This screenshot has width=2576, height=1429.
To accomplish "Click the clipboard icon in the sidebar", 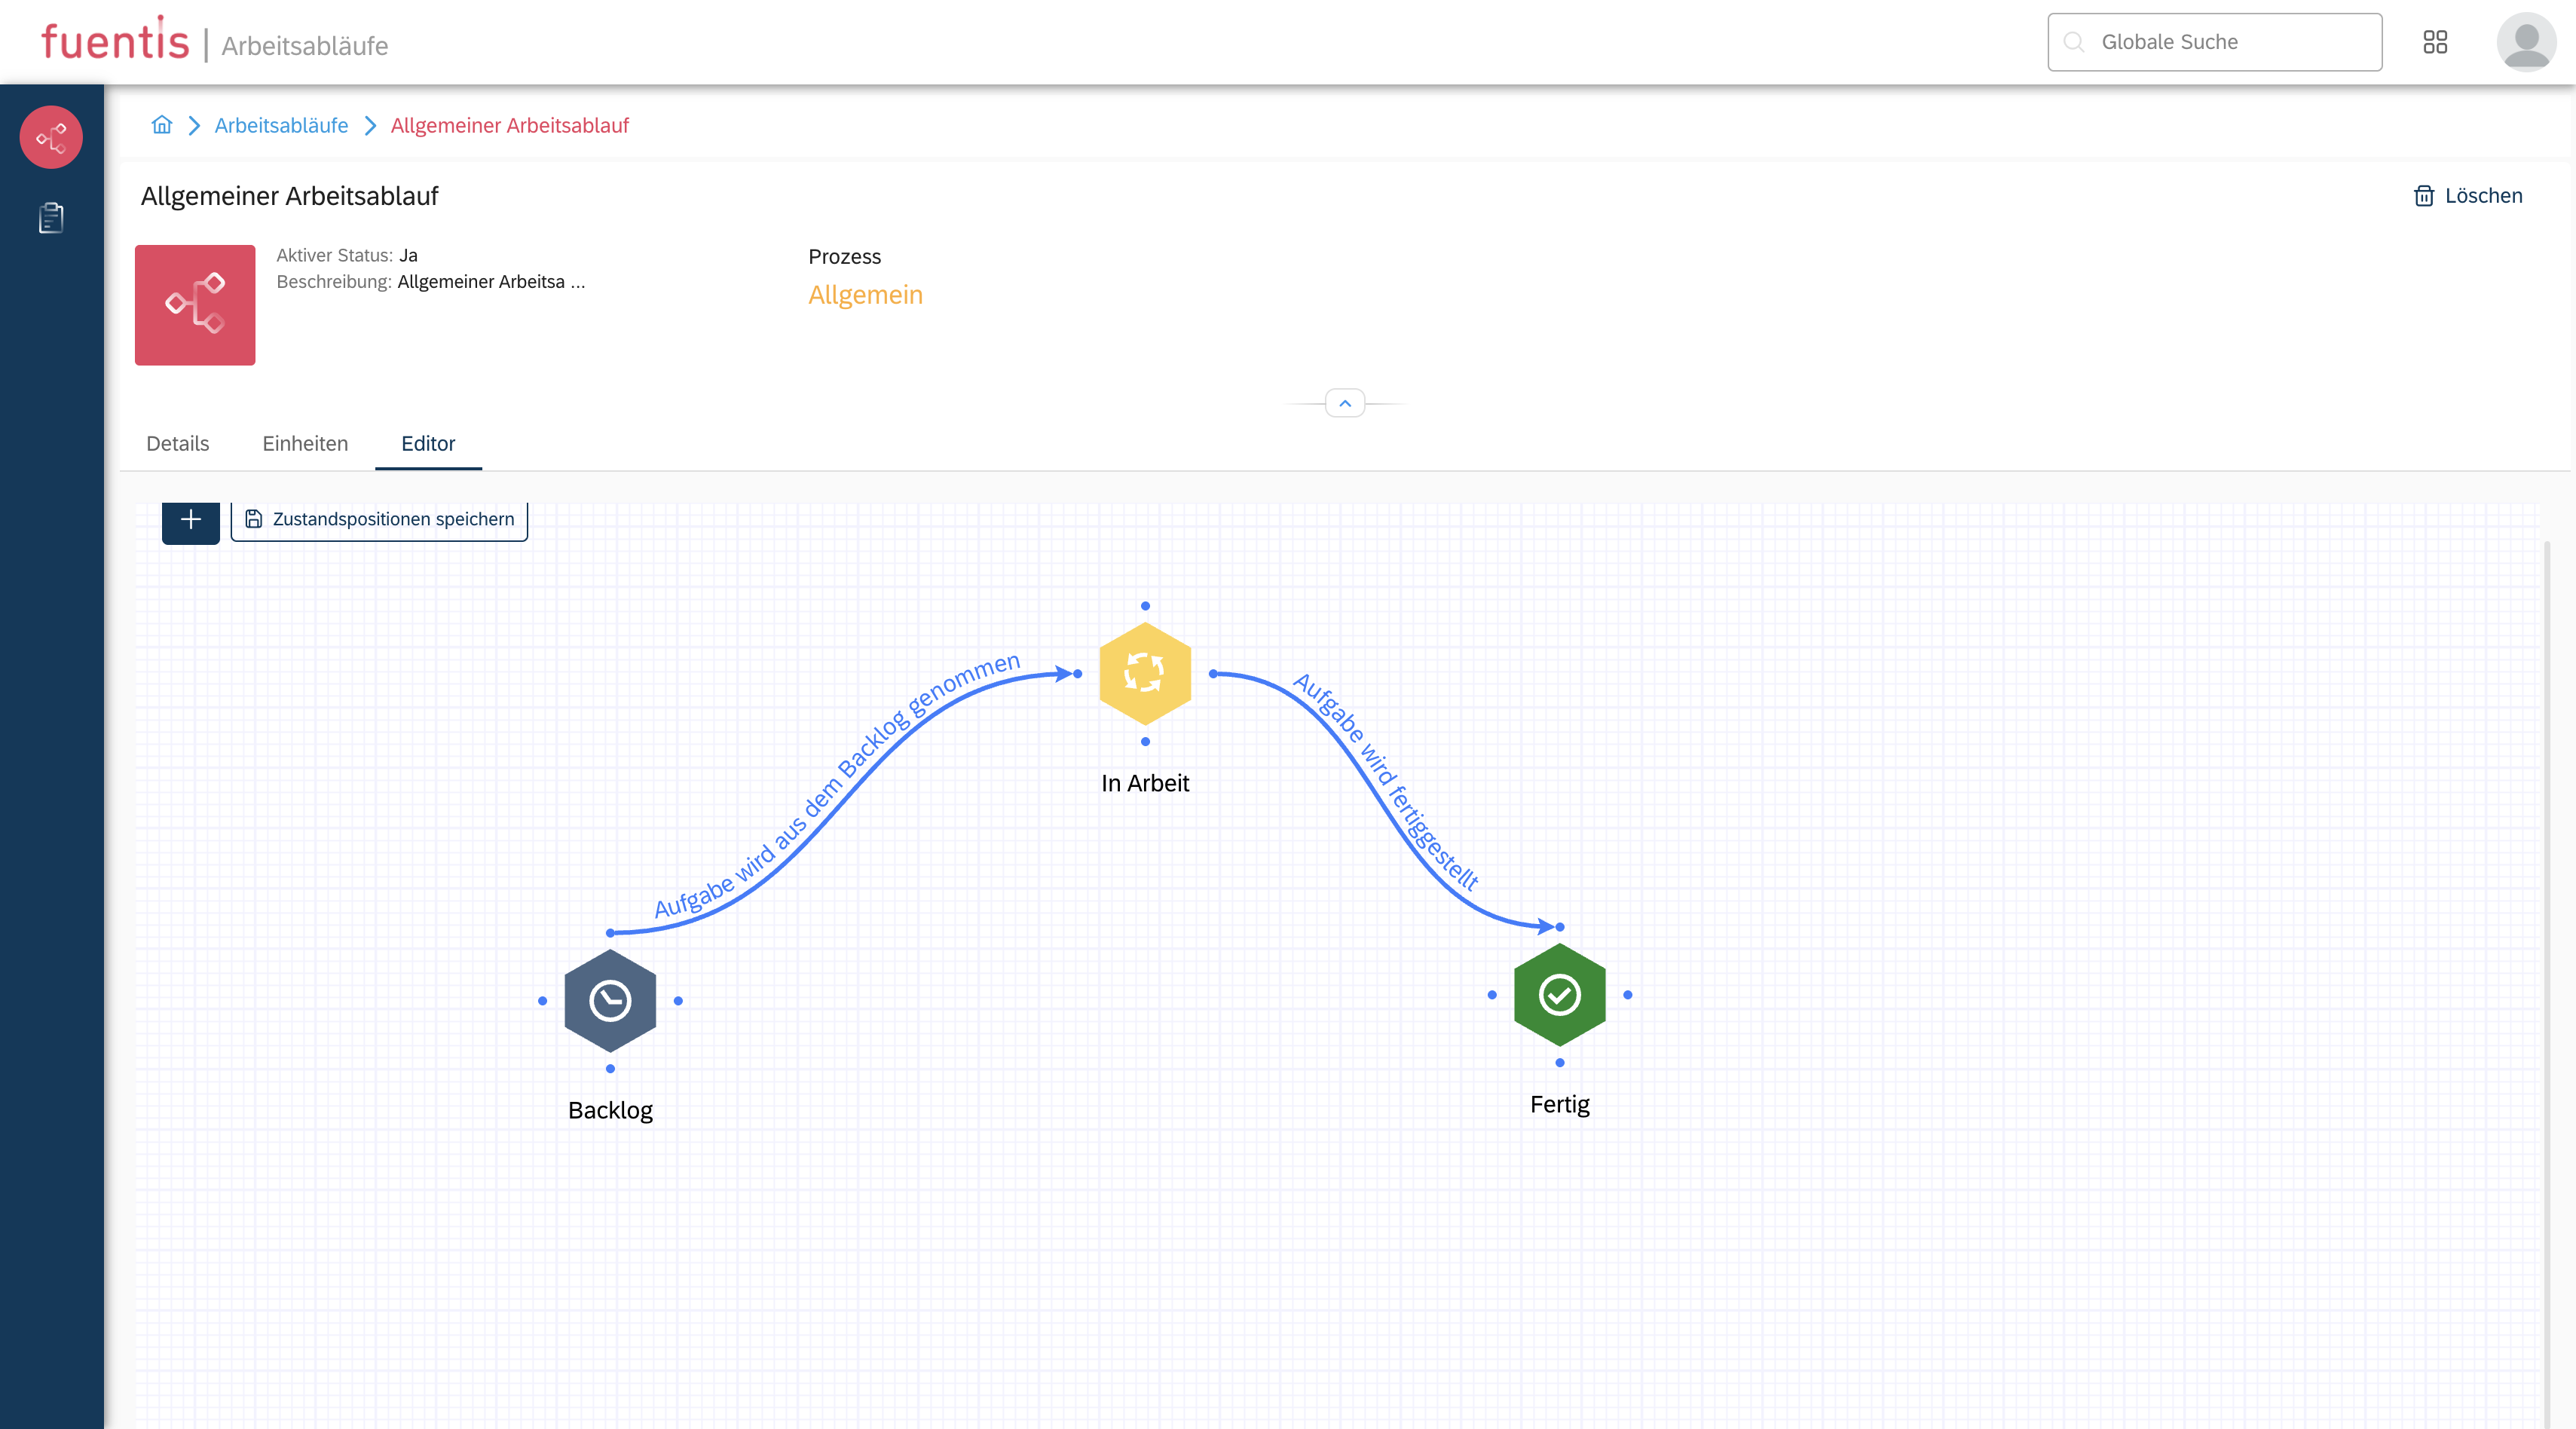I will coord(51,218).
